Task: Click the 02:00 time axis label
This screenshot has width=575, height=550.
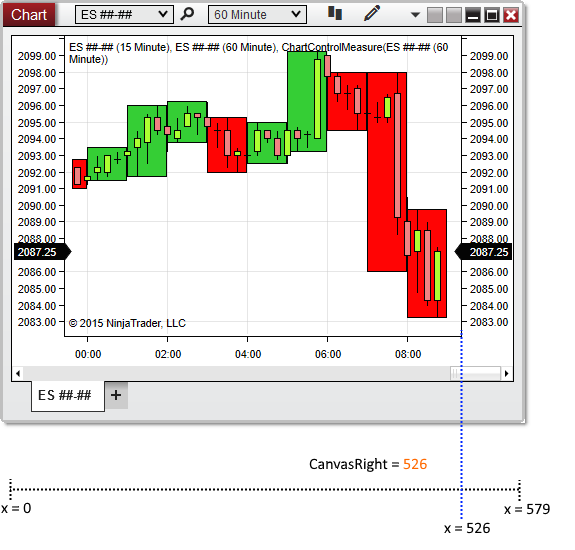Action: 168,354
